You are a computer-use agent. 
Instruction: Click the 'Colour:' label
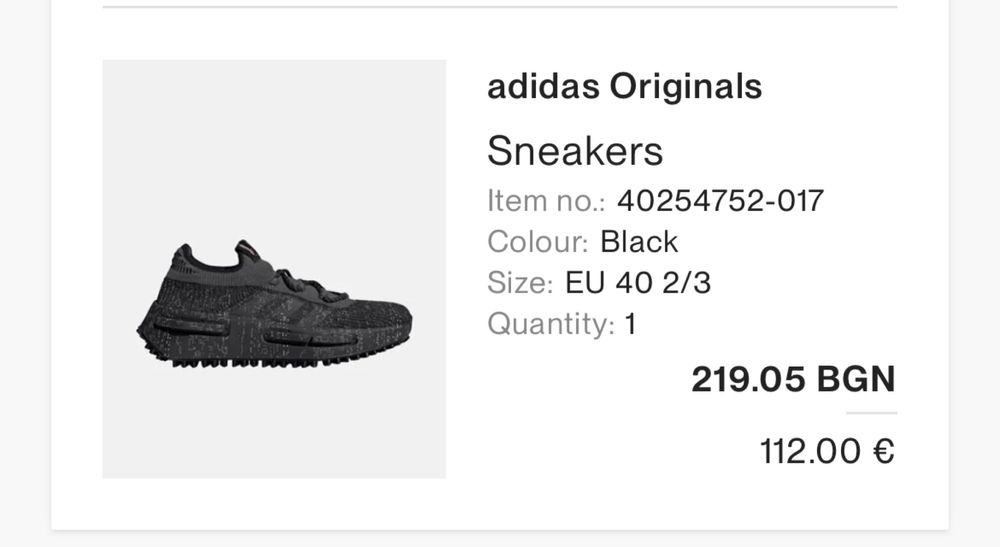(538, 242)
